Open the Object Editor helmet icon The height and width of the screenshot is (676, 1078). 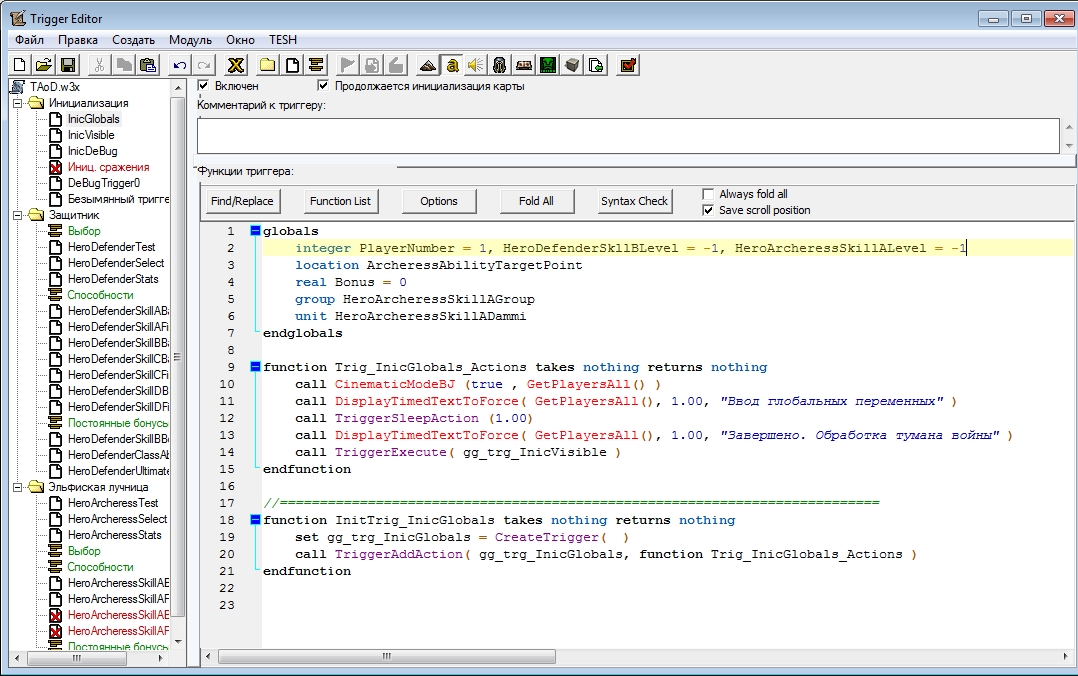click(x=499, y=65)
